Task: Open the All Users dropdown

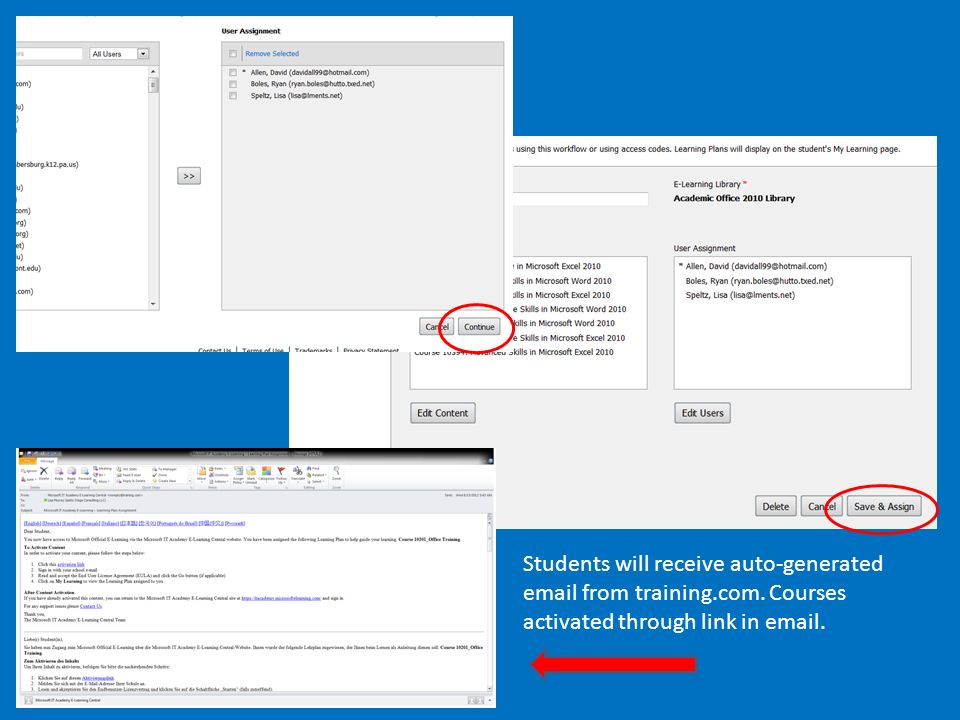Action: (x=119, y=54)
